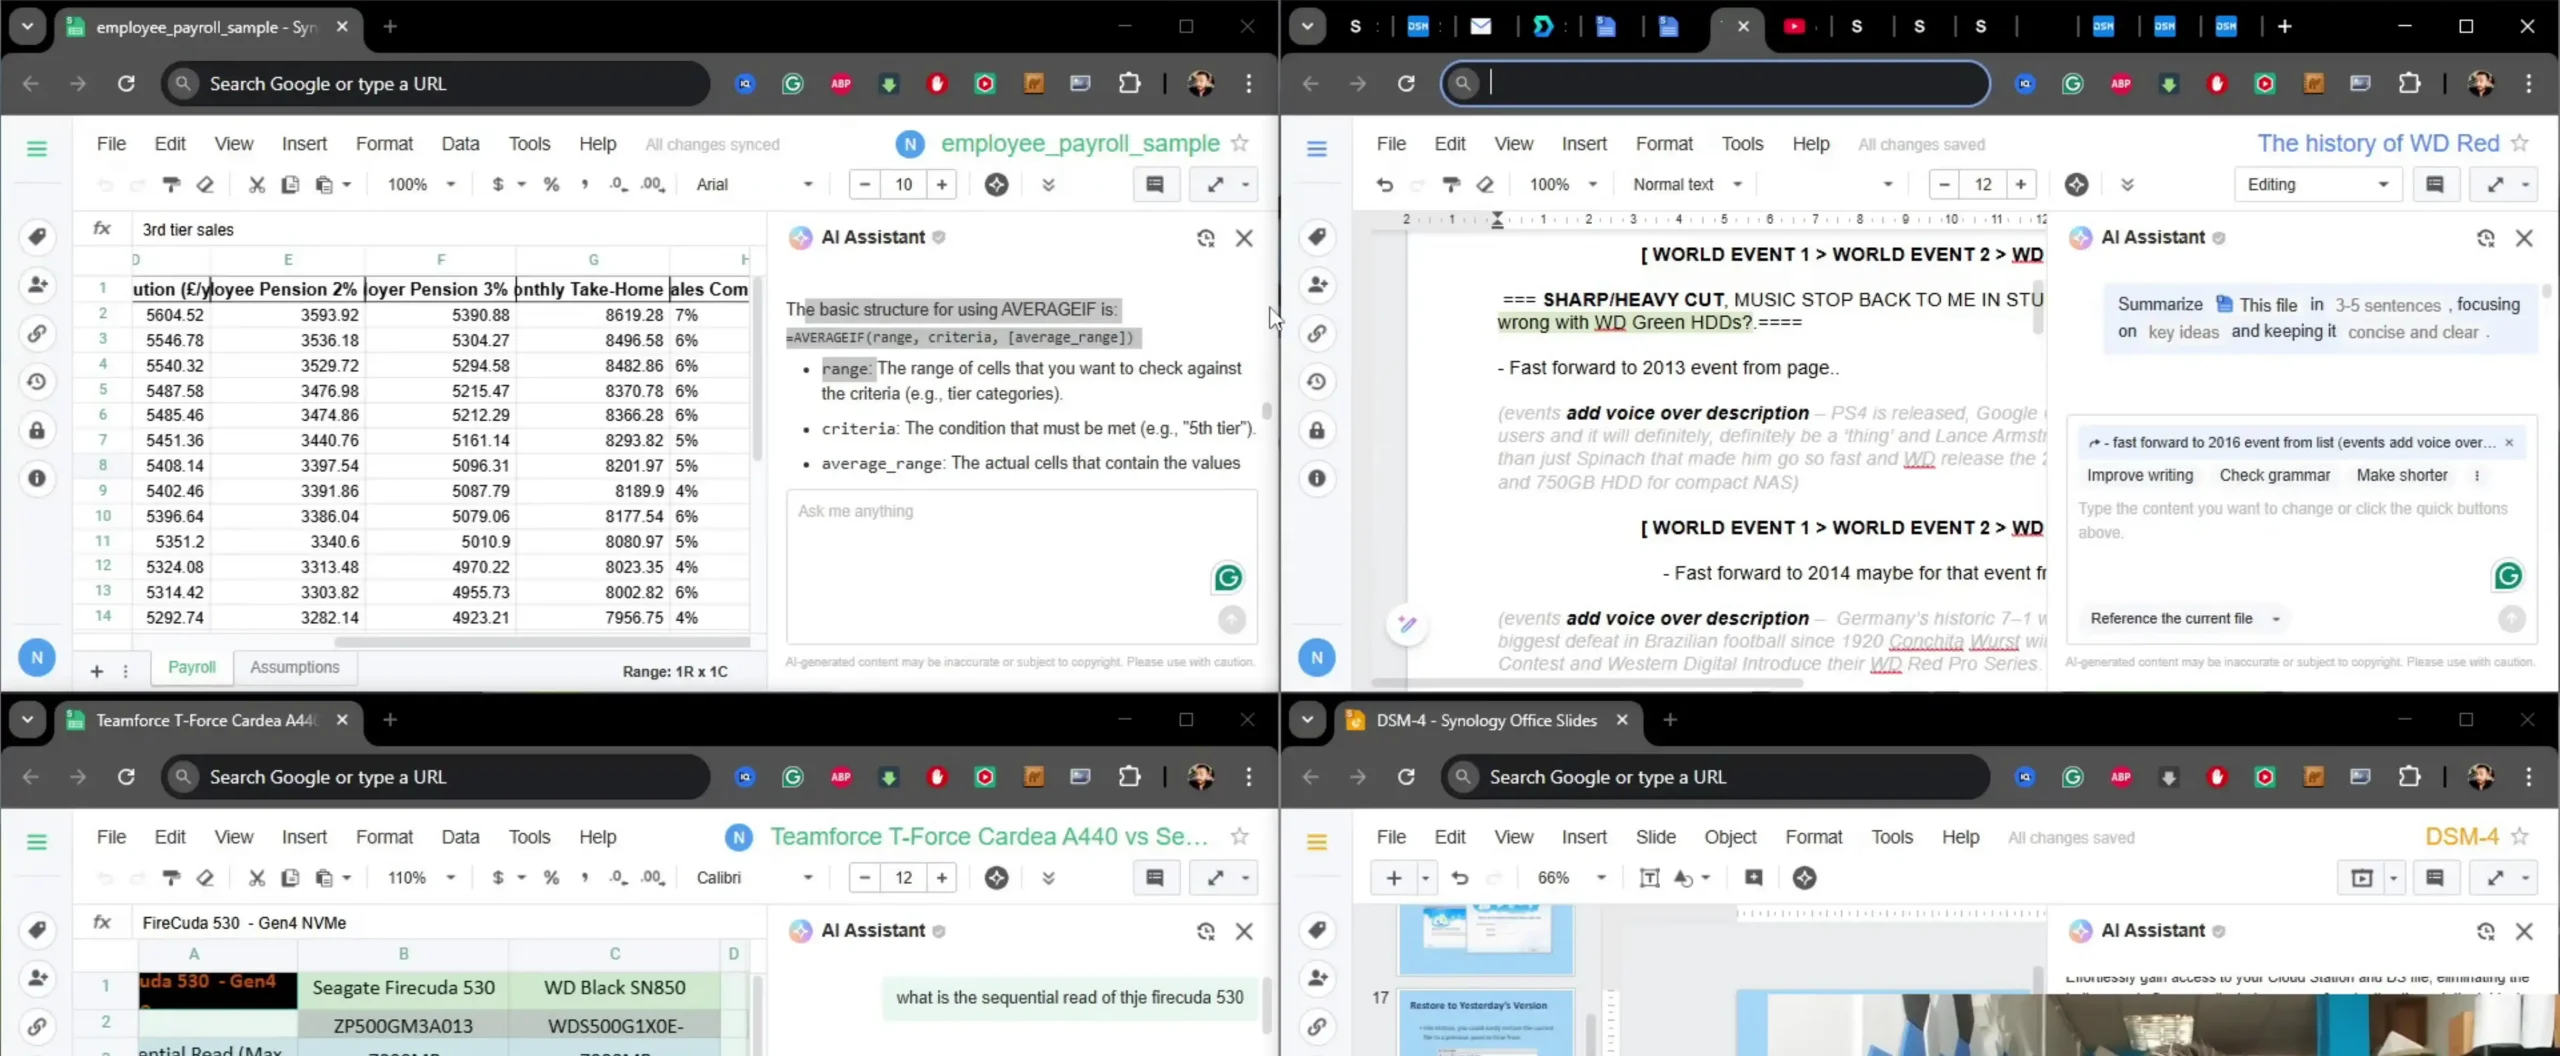Decrease font size minus button in WD Red toolbar
The width and height of the screenshot is (2560, 1056).
click(1944, 184)
